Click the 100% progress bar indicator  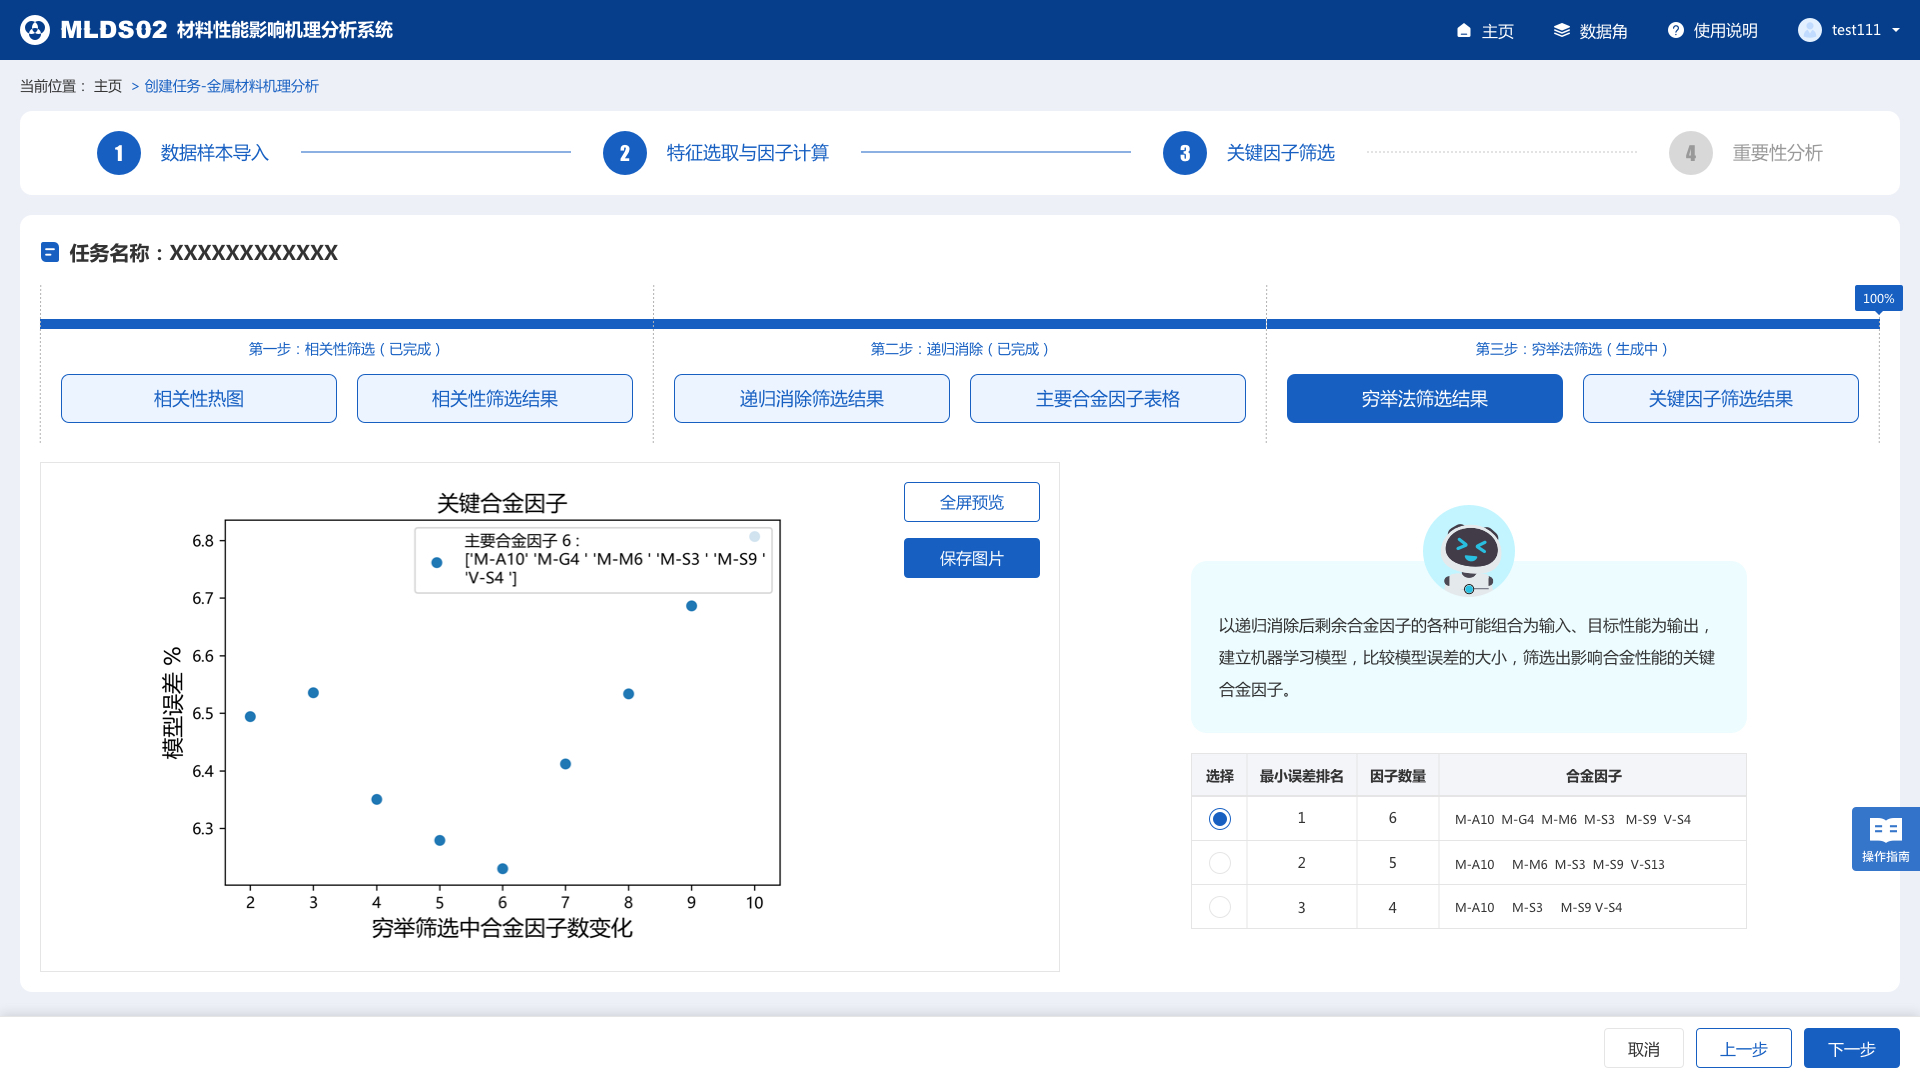[x=1878, y=299]
